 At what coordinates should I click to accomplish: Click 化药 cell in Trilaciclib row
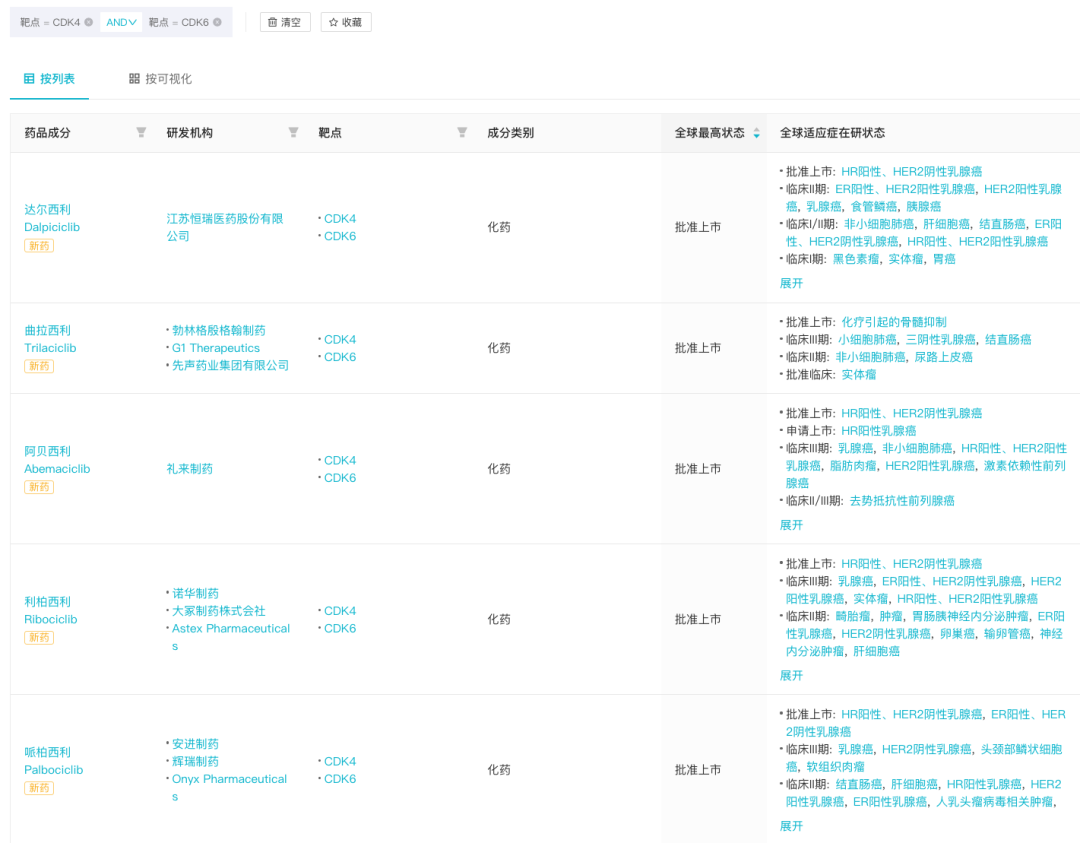tap(499, 348)
